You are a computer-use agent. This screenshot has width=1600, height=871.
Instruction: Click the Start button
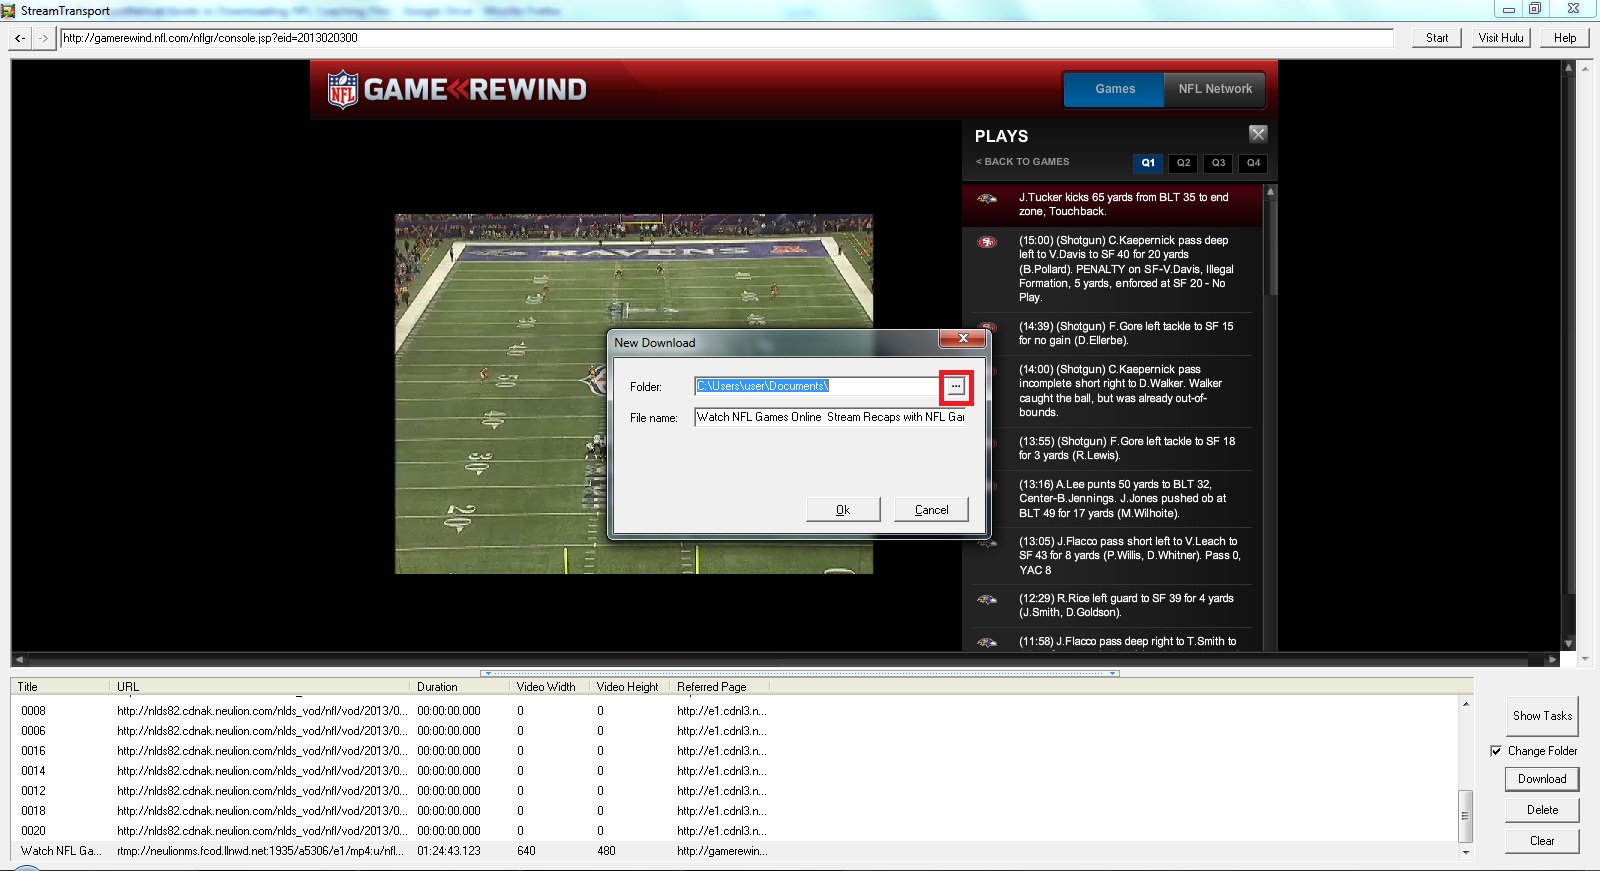click(x=1437, y=38)
